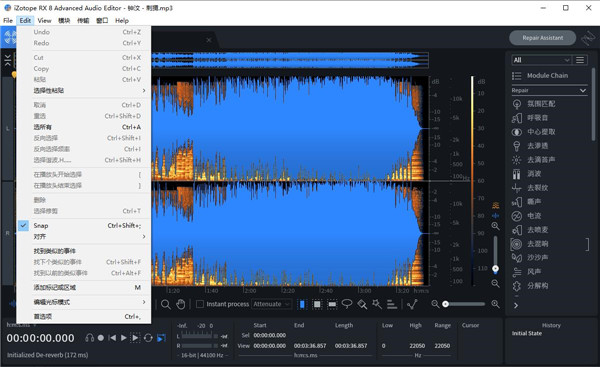The image size is (600, 367).
Task: Adjust the vertical zoom slider handle
Action: click(x=496, y=269)
